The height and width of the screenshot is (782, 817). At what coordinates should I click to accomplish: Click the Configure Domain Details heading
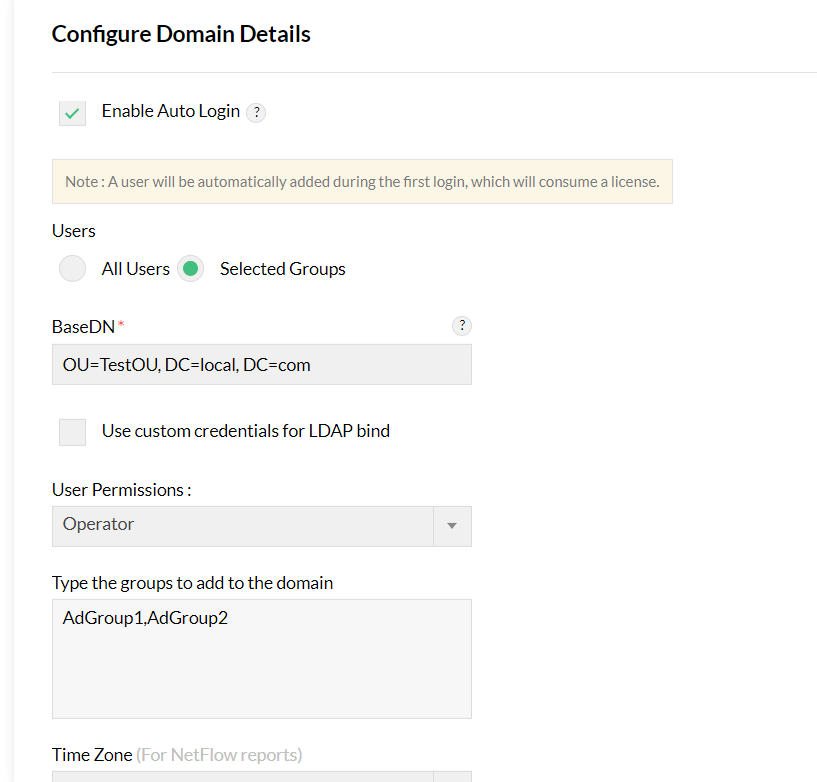pyautogui.click(x=181, y=34)
